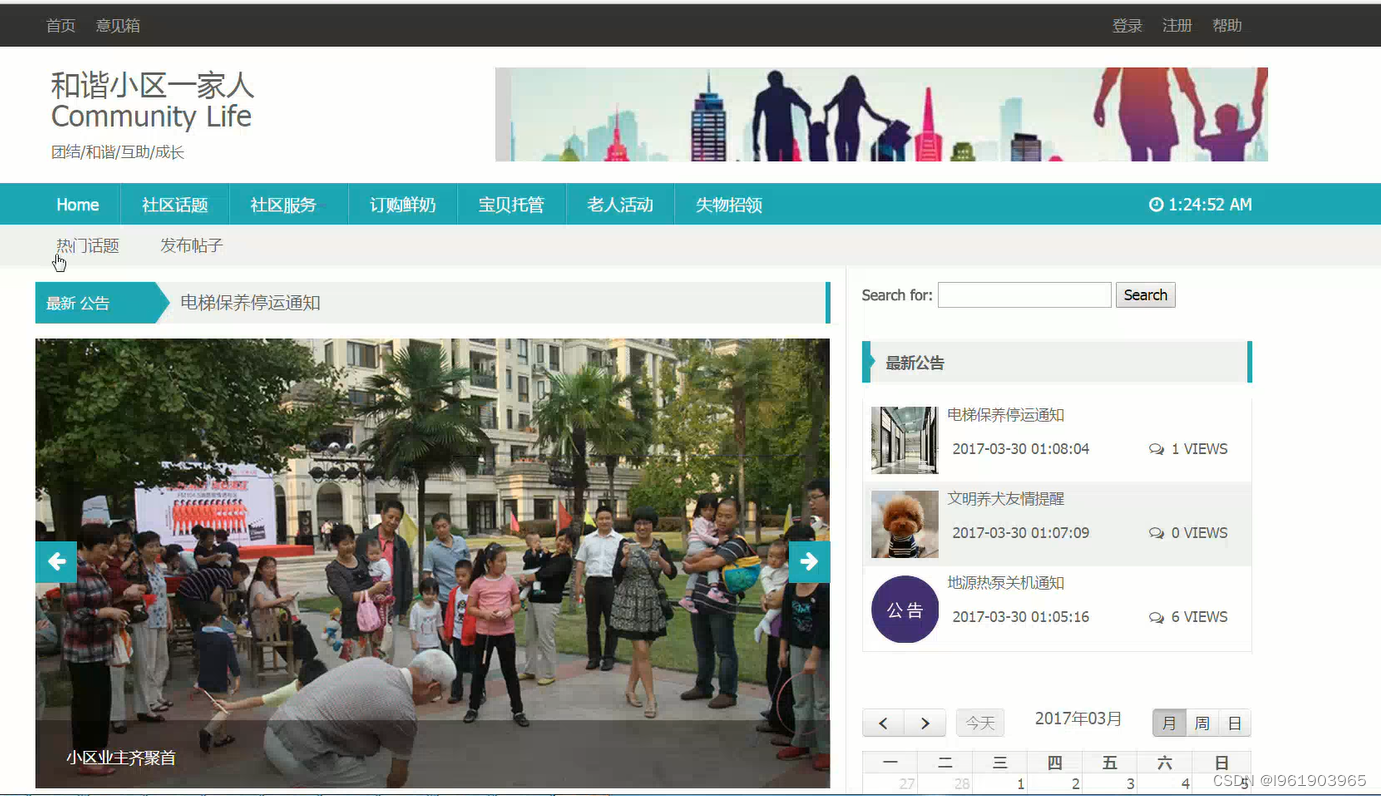The width and height of the screenshot is (1381, 796).
Task: Click 6 VIEWS count text
Action: 1199,617
